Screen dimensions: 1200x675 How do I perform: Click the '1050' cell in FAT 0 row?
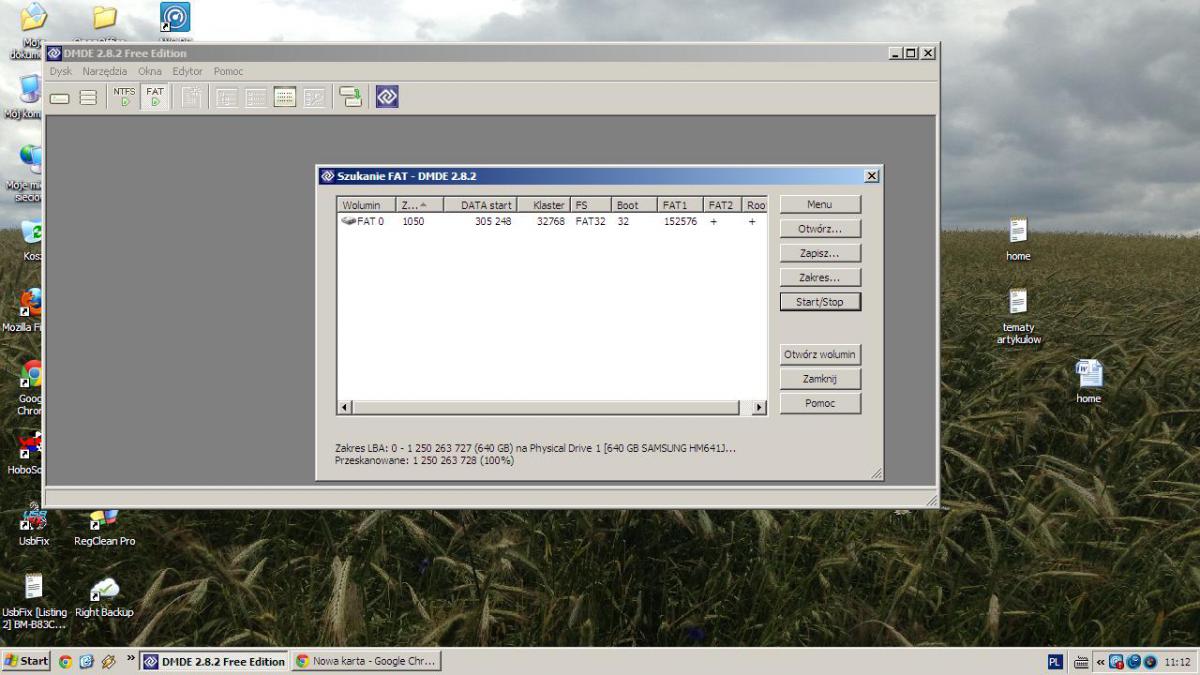click(413, 221)
